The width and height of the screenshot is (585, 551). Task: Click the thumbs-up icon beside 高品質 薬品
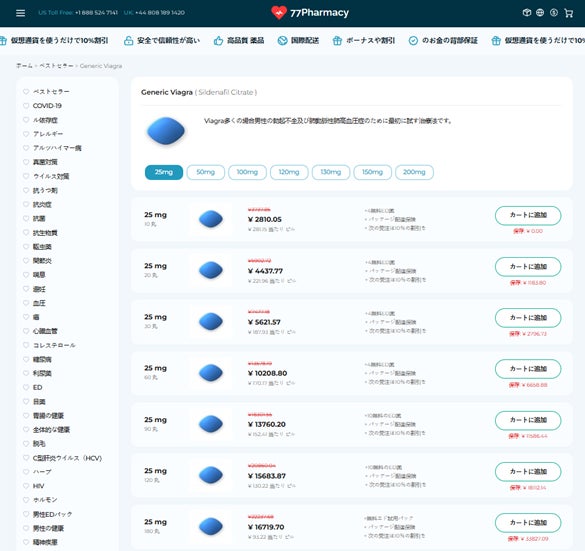click(218, 41)
